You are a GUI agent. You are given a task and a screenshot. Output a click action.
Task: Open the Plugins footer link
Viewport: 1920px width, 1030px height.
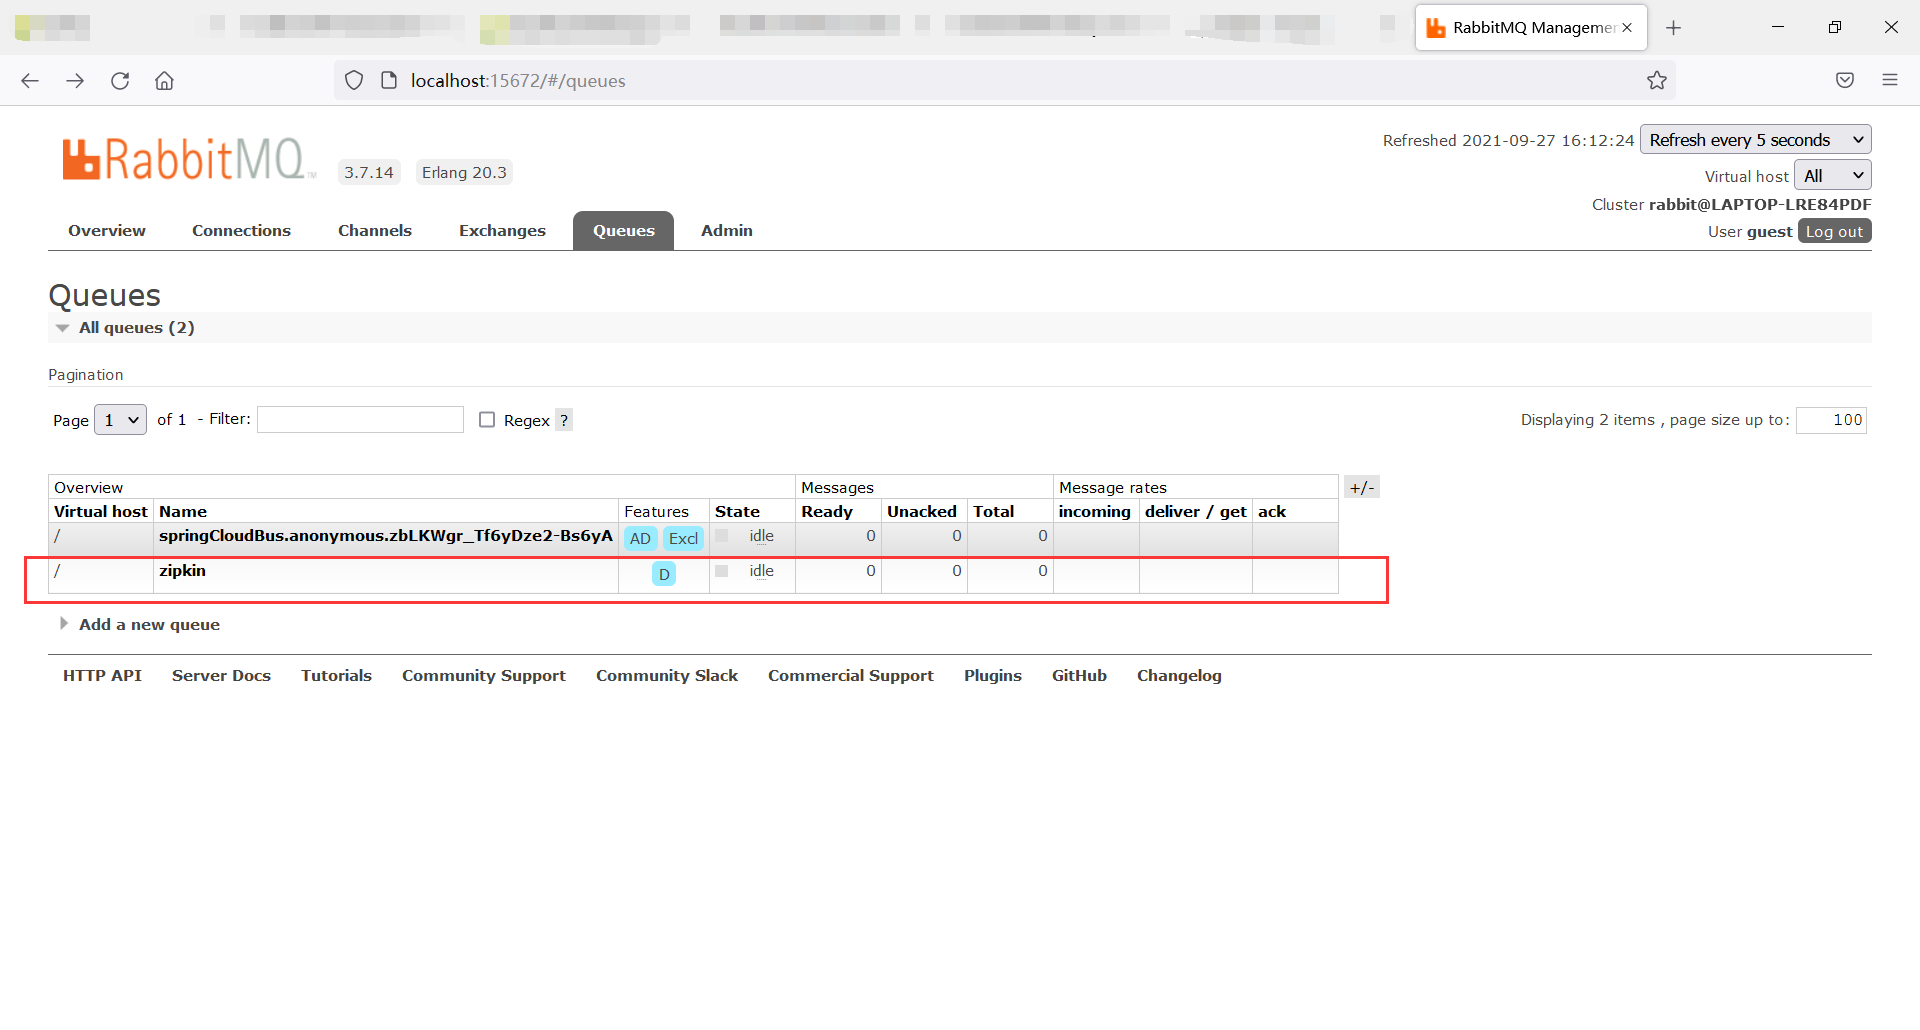(993, 676)
